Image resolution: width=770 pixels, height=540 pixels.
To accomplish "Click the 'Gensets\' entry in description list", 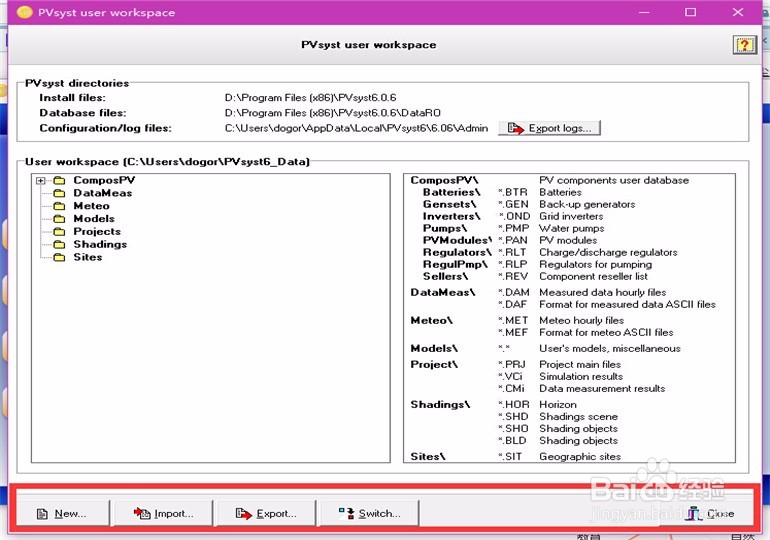I will (x=449, y=204).
